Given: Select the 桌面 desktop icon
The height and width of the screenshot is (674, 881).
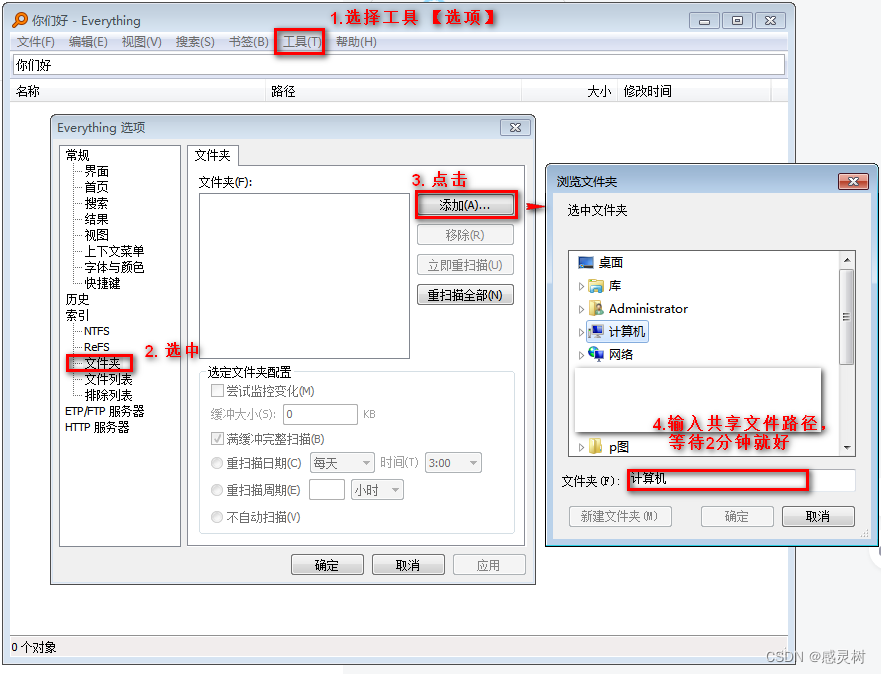Looking at the screenshot, I should [586, 262].
